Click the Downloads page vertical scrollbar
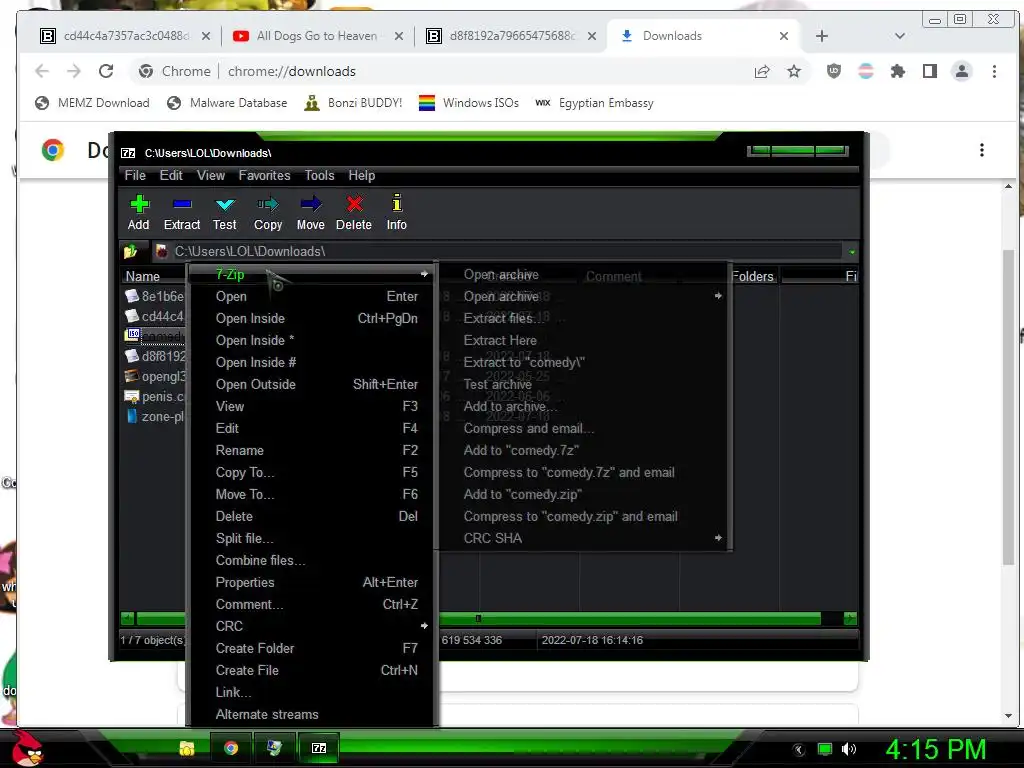 click(x=1008, y=407)
